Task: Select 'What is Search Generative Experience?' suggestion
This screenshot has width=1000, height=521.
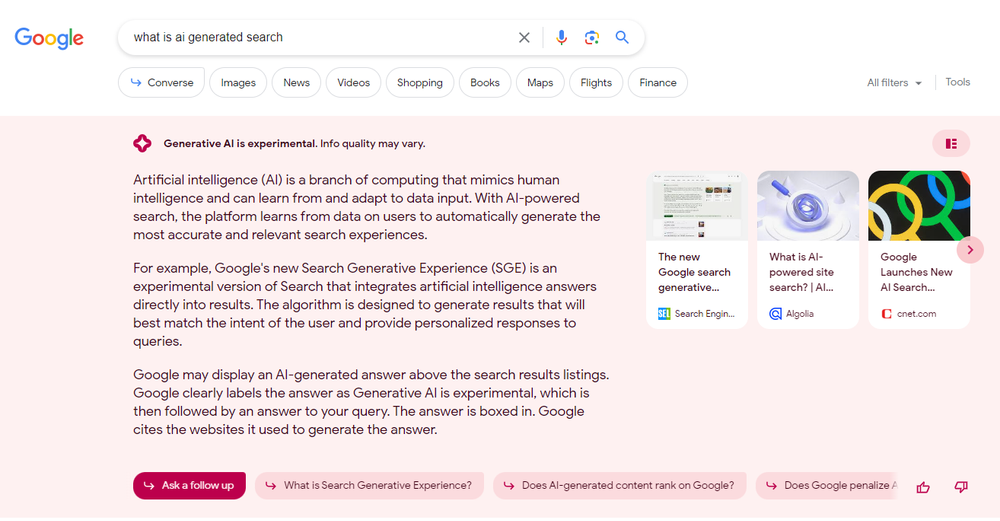Action: [369, 485]
